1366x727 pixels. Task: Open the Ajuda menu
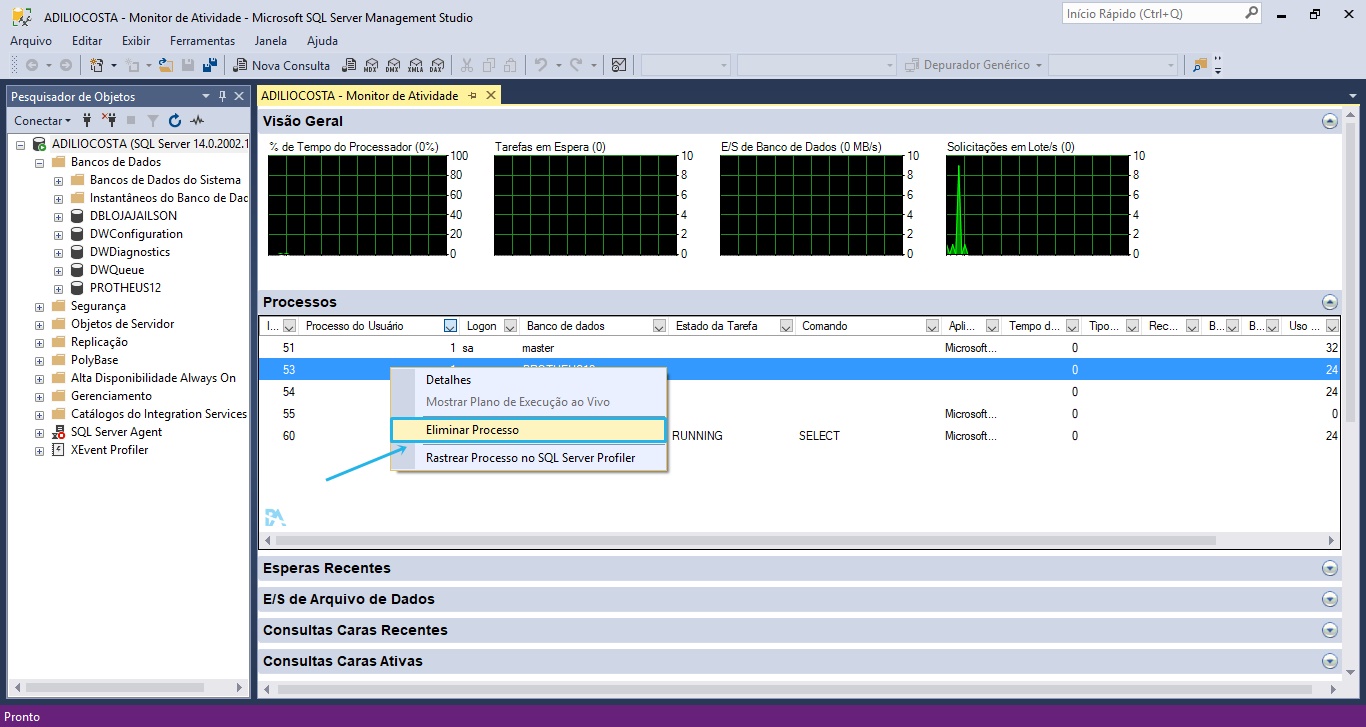click(x=322, y=41)
